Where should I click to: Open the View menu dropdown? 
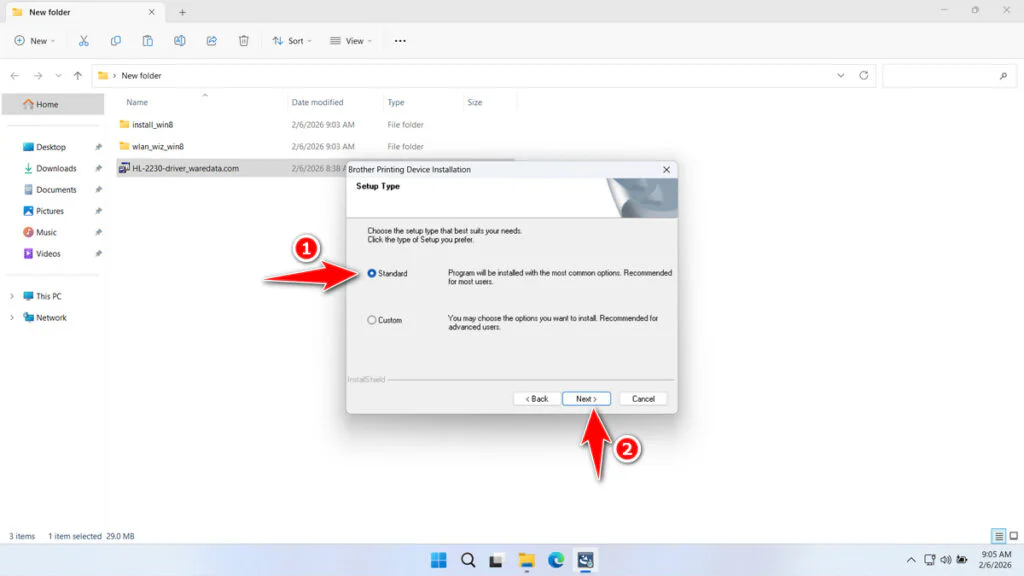pyautogui.click(x=351, y=40)
